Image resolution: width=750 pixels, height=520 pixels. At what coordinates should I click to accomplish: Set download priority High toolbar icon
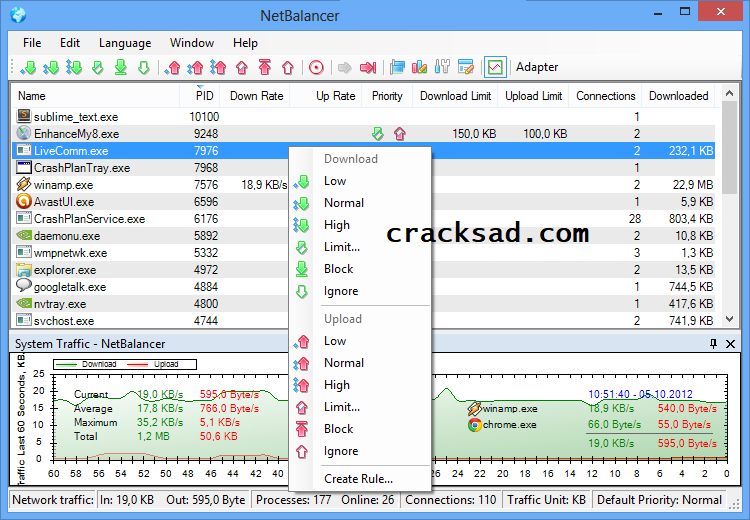coord(74,67)
